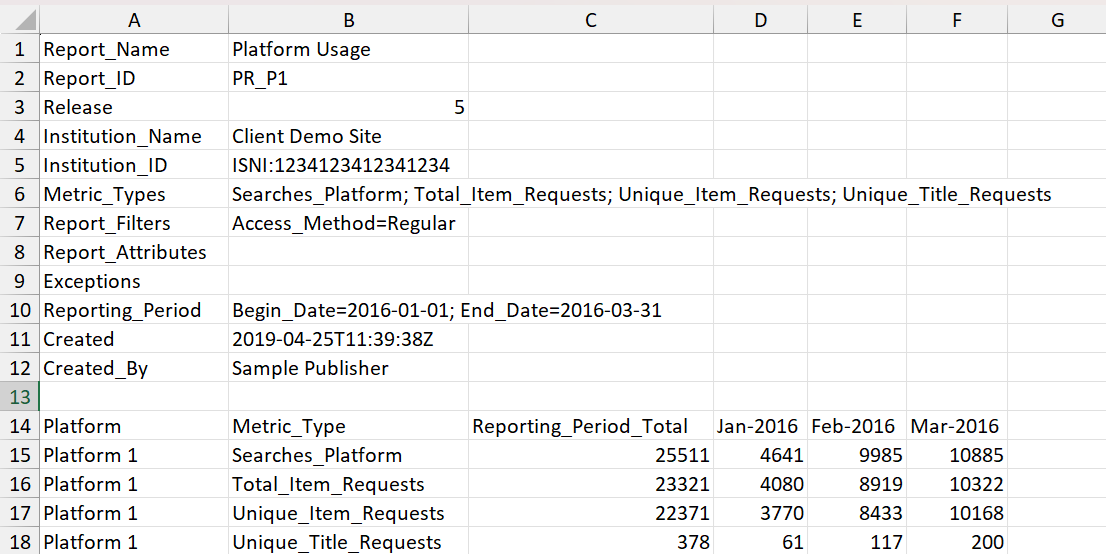Click the Release label cell
This screenshot has height=554, width=1106.
[x=134, y=107]
